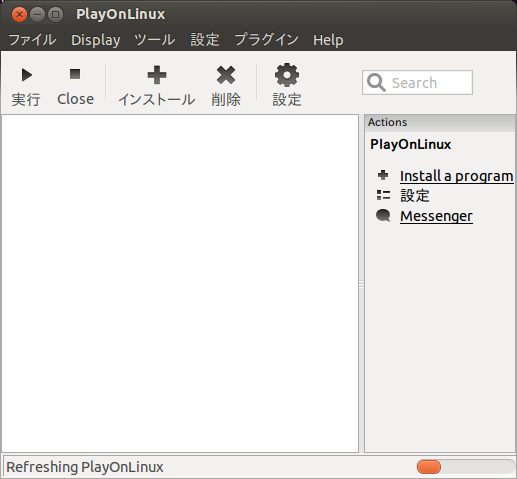Screen dimensions: 517x479
Task: Maximize the PlayOnLinux window
Action: 55,15
